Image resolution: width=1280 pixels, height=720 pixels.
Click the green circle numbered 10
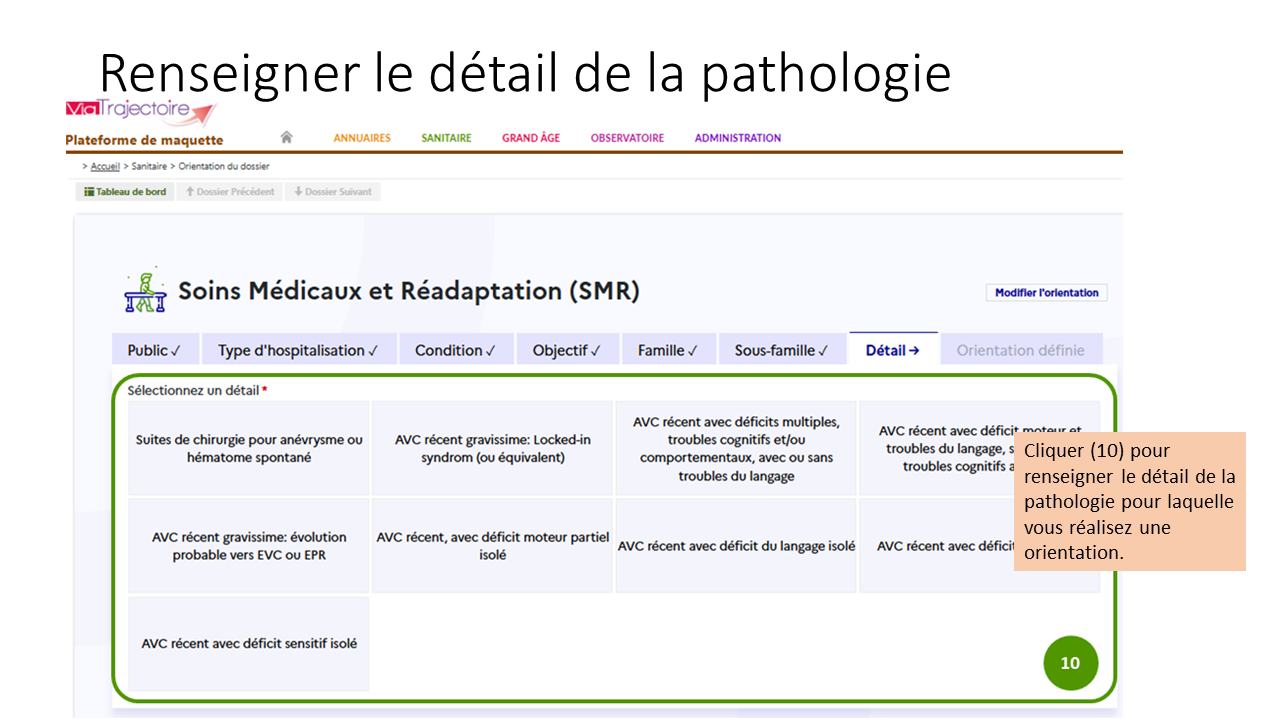tap(1070, 663)
